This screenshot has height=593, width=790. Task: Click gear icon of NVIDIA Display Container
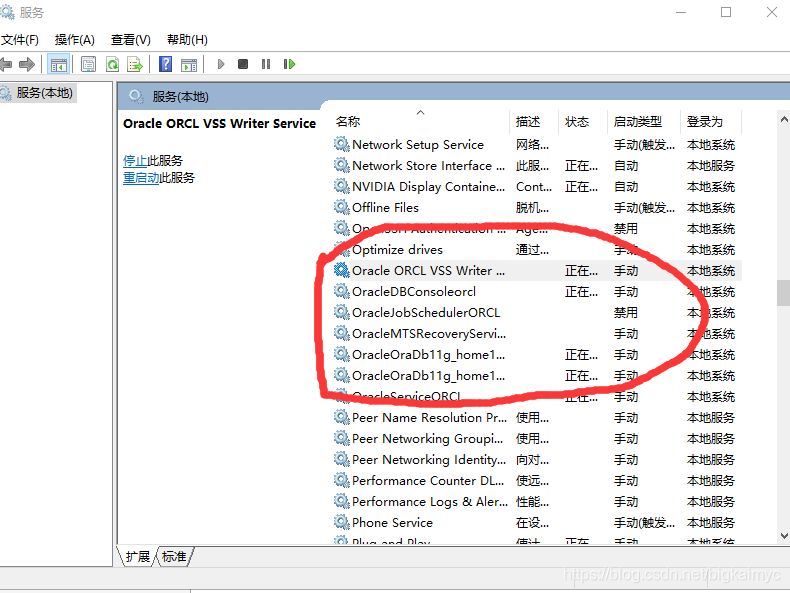[x=342, y=186]
